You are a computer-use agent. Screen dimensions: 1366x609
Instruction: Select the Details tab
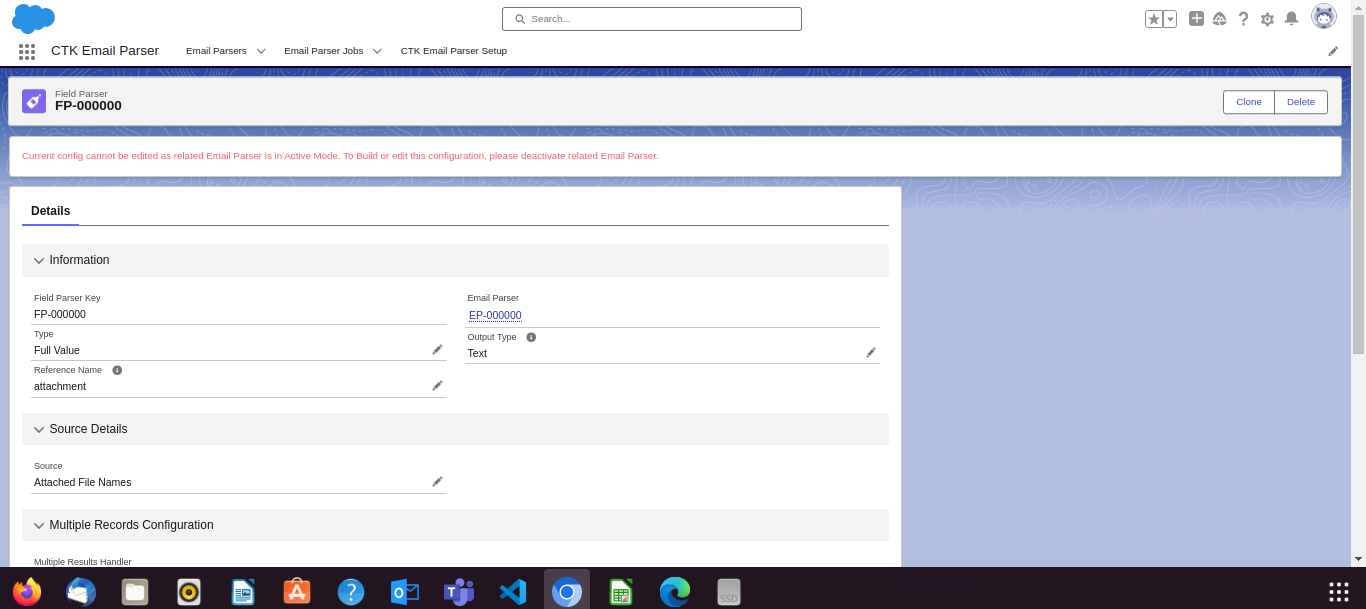pos(51,211)
